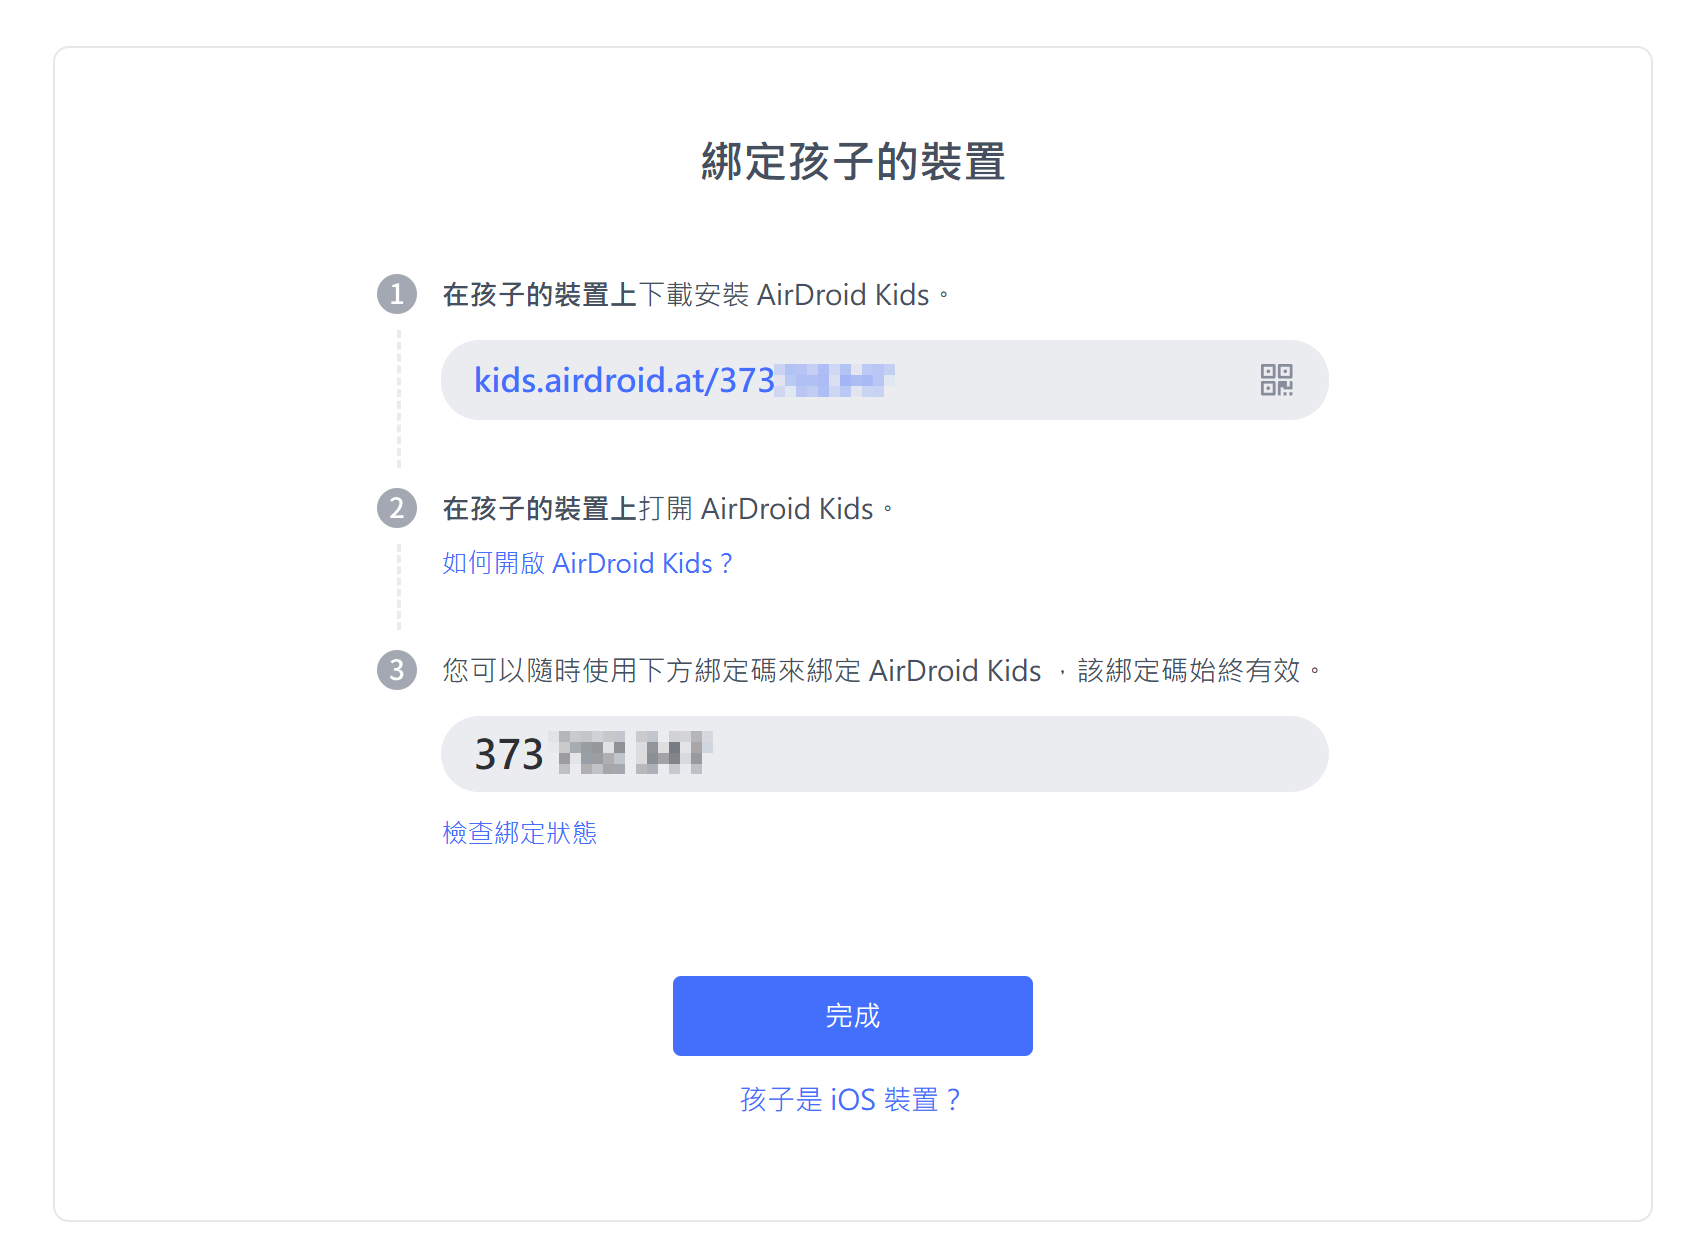Click the blurred digits of the binding code
The image size is (1707, 1257).
[634, 753]
